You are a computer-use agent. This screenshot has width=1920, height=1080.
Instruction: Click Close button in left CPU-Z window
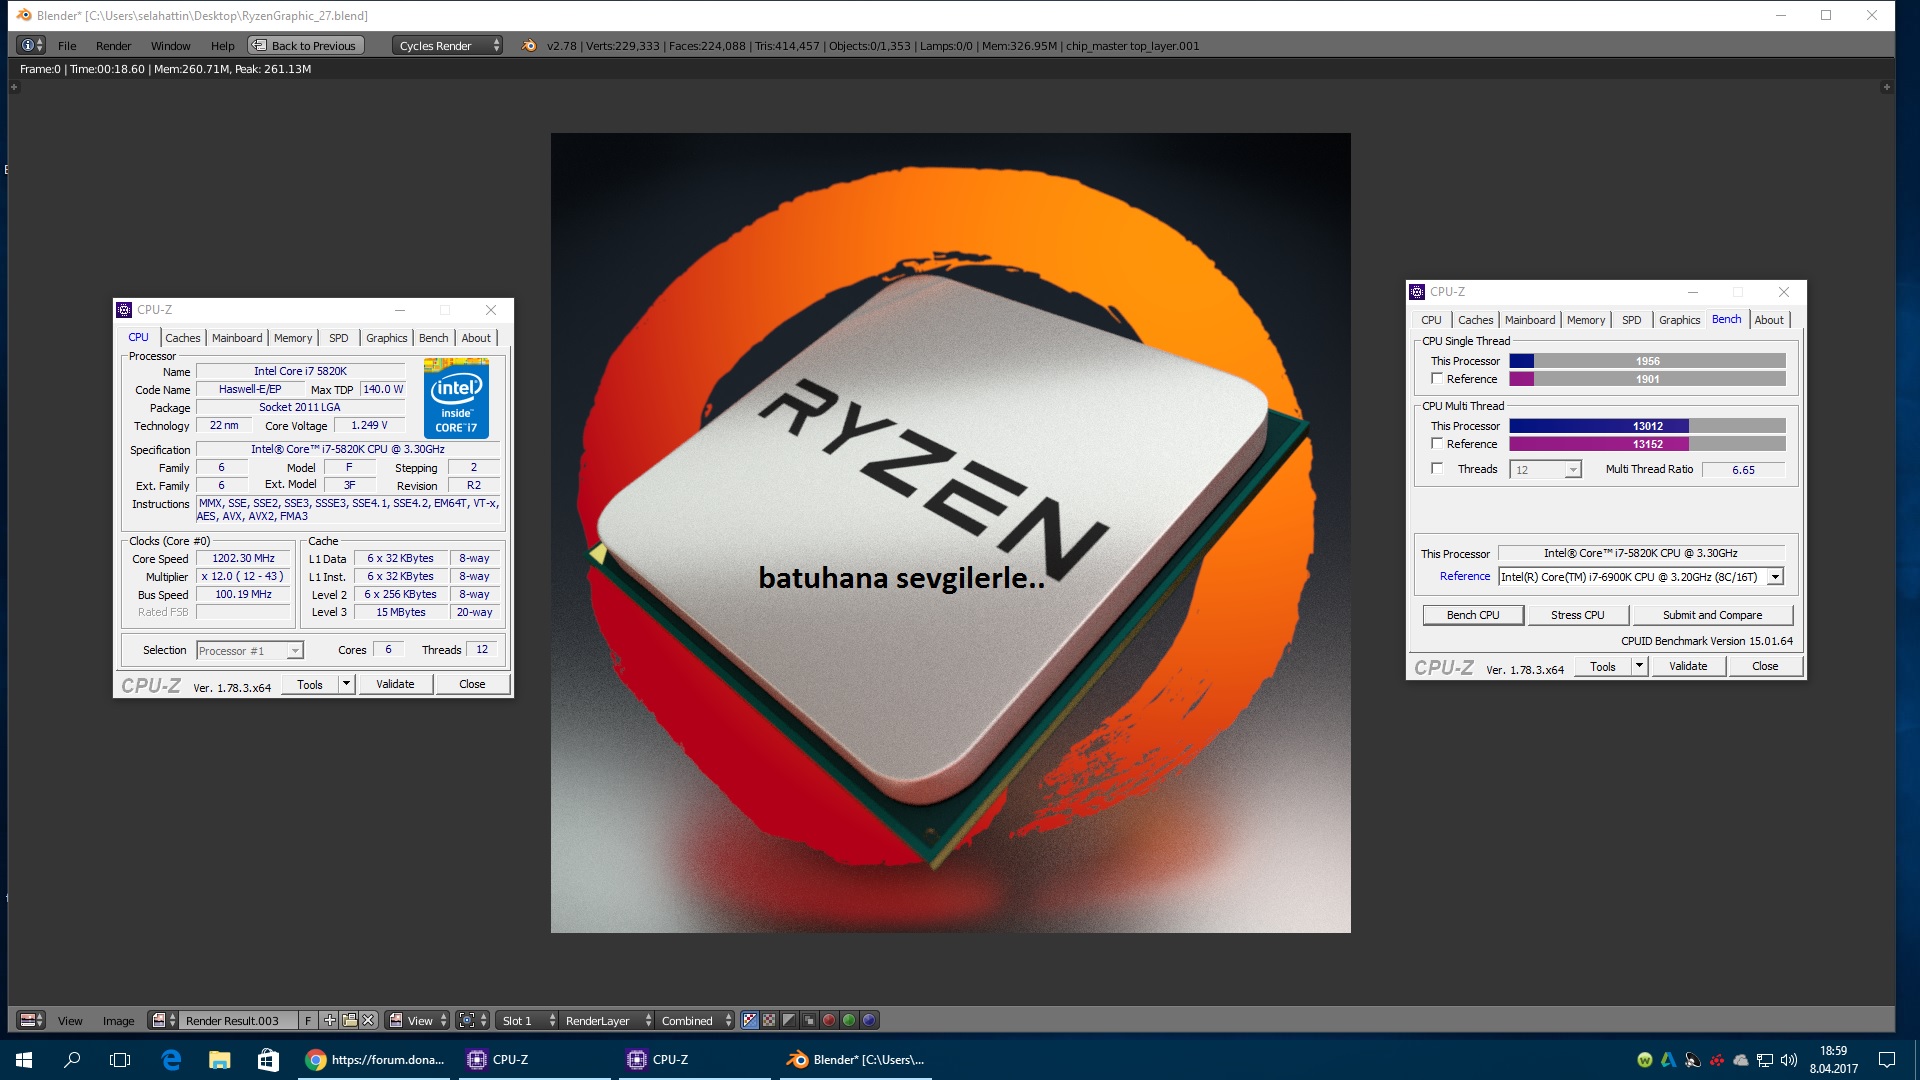click(472, 684)
